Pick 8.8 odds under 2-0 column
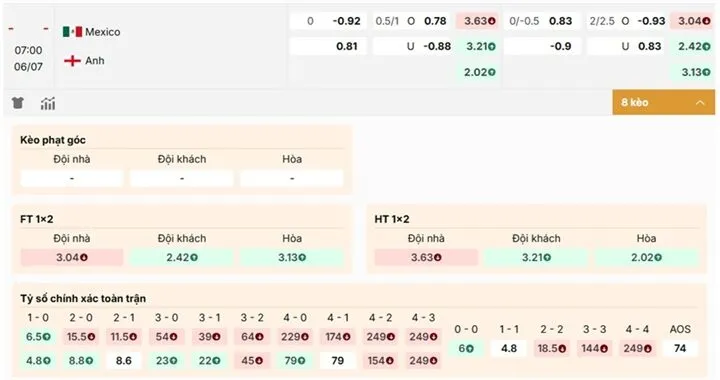Viewport: 720px width, 380px height. coord(80,361)
